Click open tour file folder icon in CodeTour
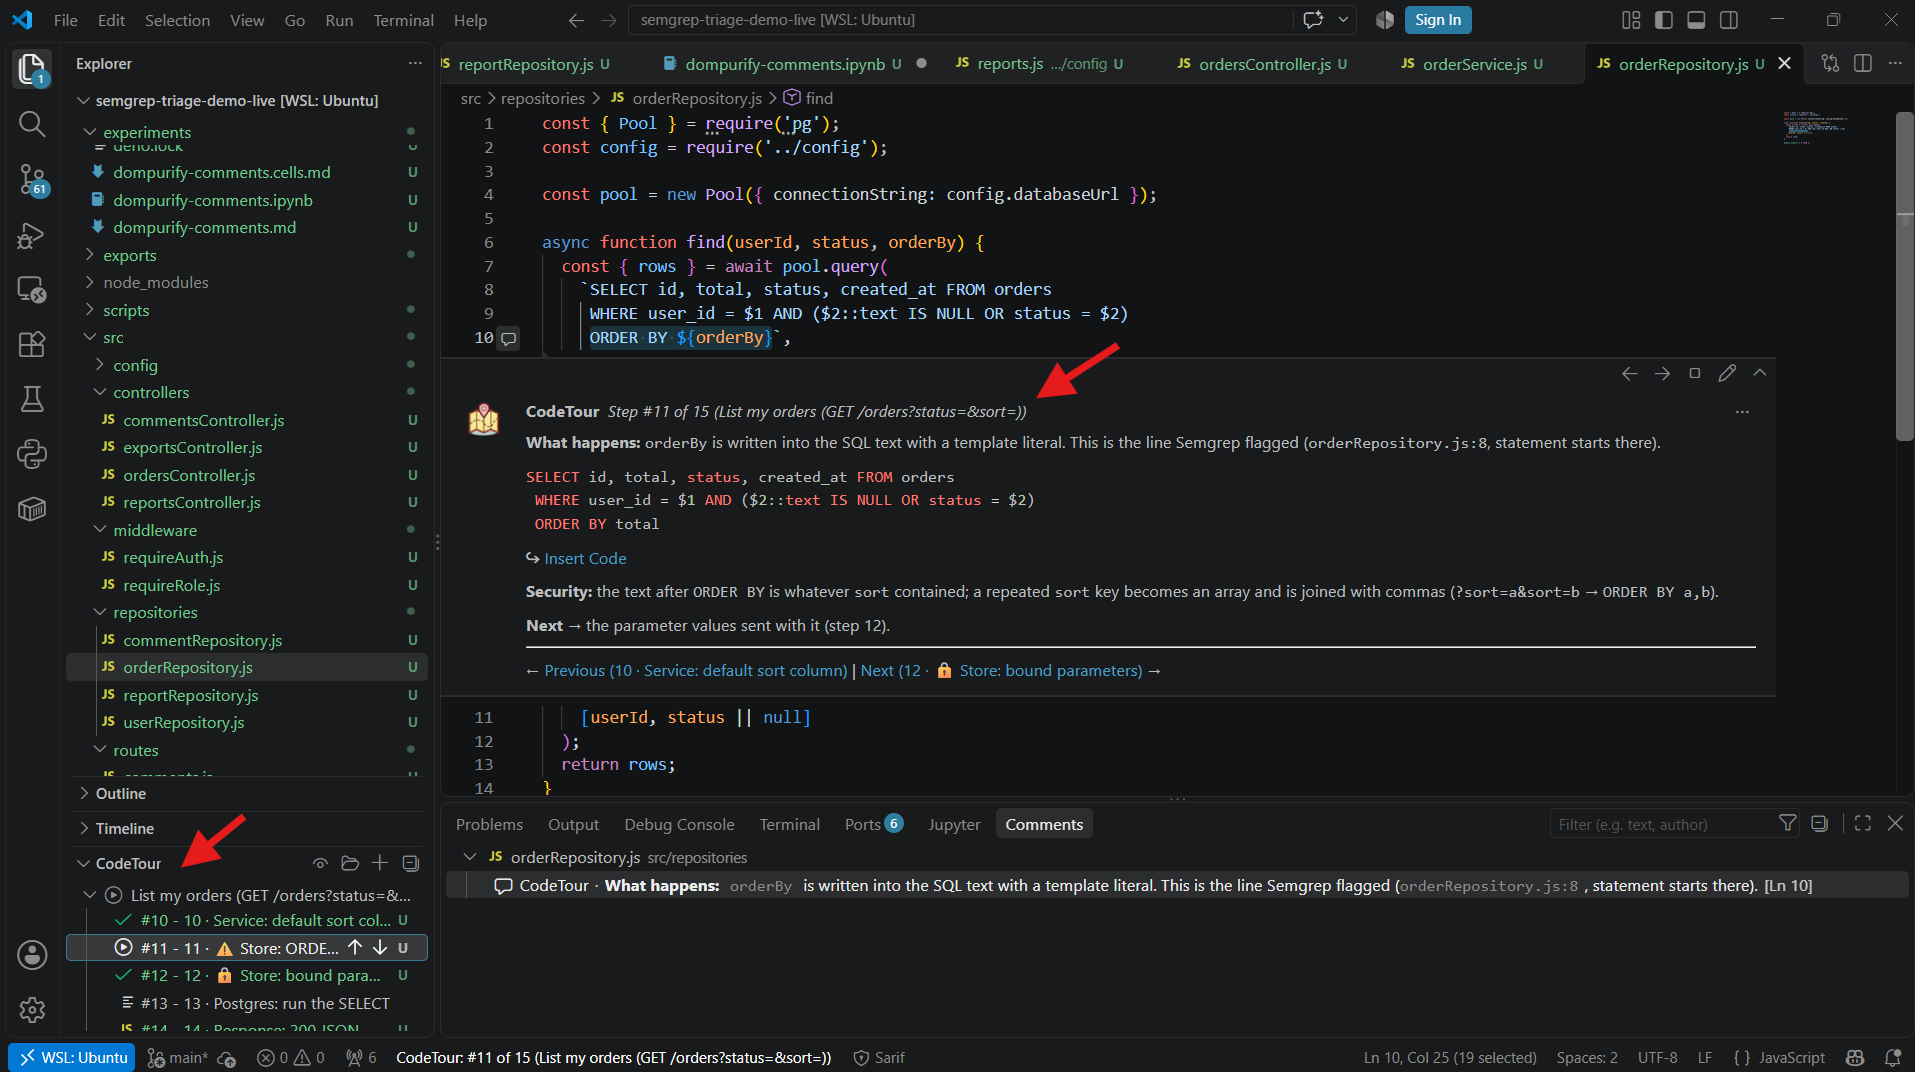The width and height of the screenshot is (1915, 1072). [350, 863]
